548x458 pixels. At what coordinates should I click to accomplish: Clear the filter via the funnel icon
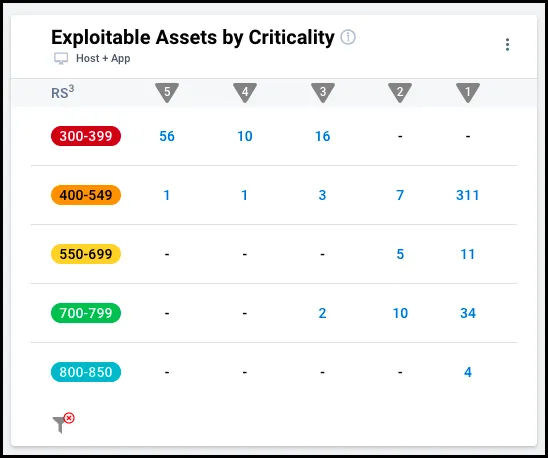click(x=63, y=423)
